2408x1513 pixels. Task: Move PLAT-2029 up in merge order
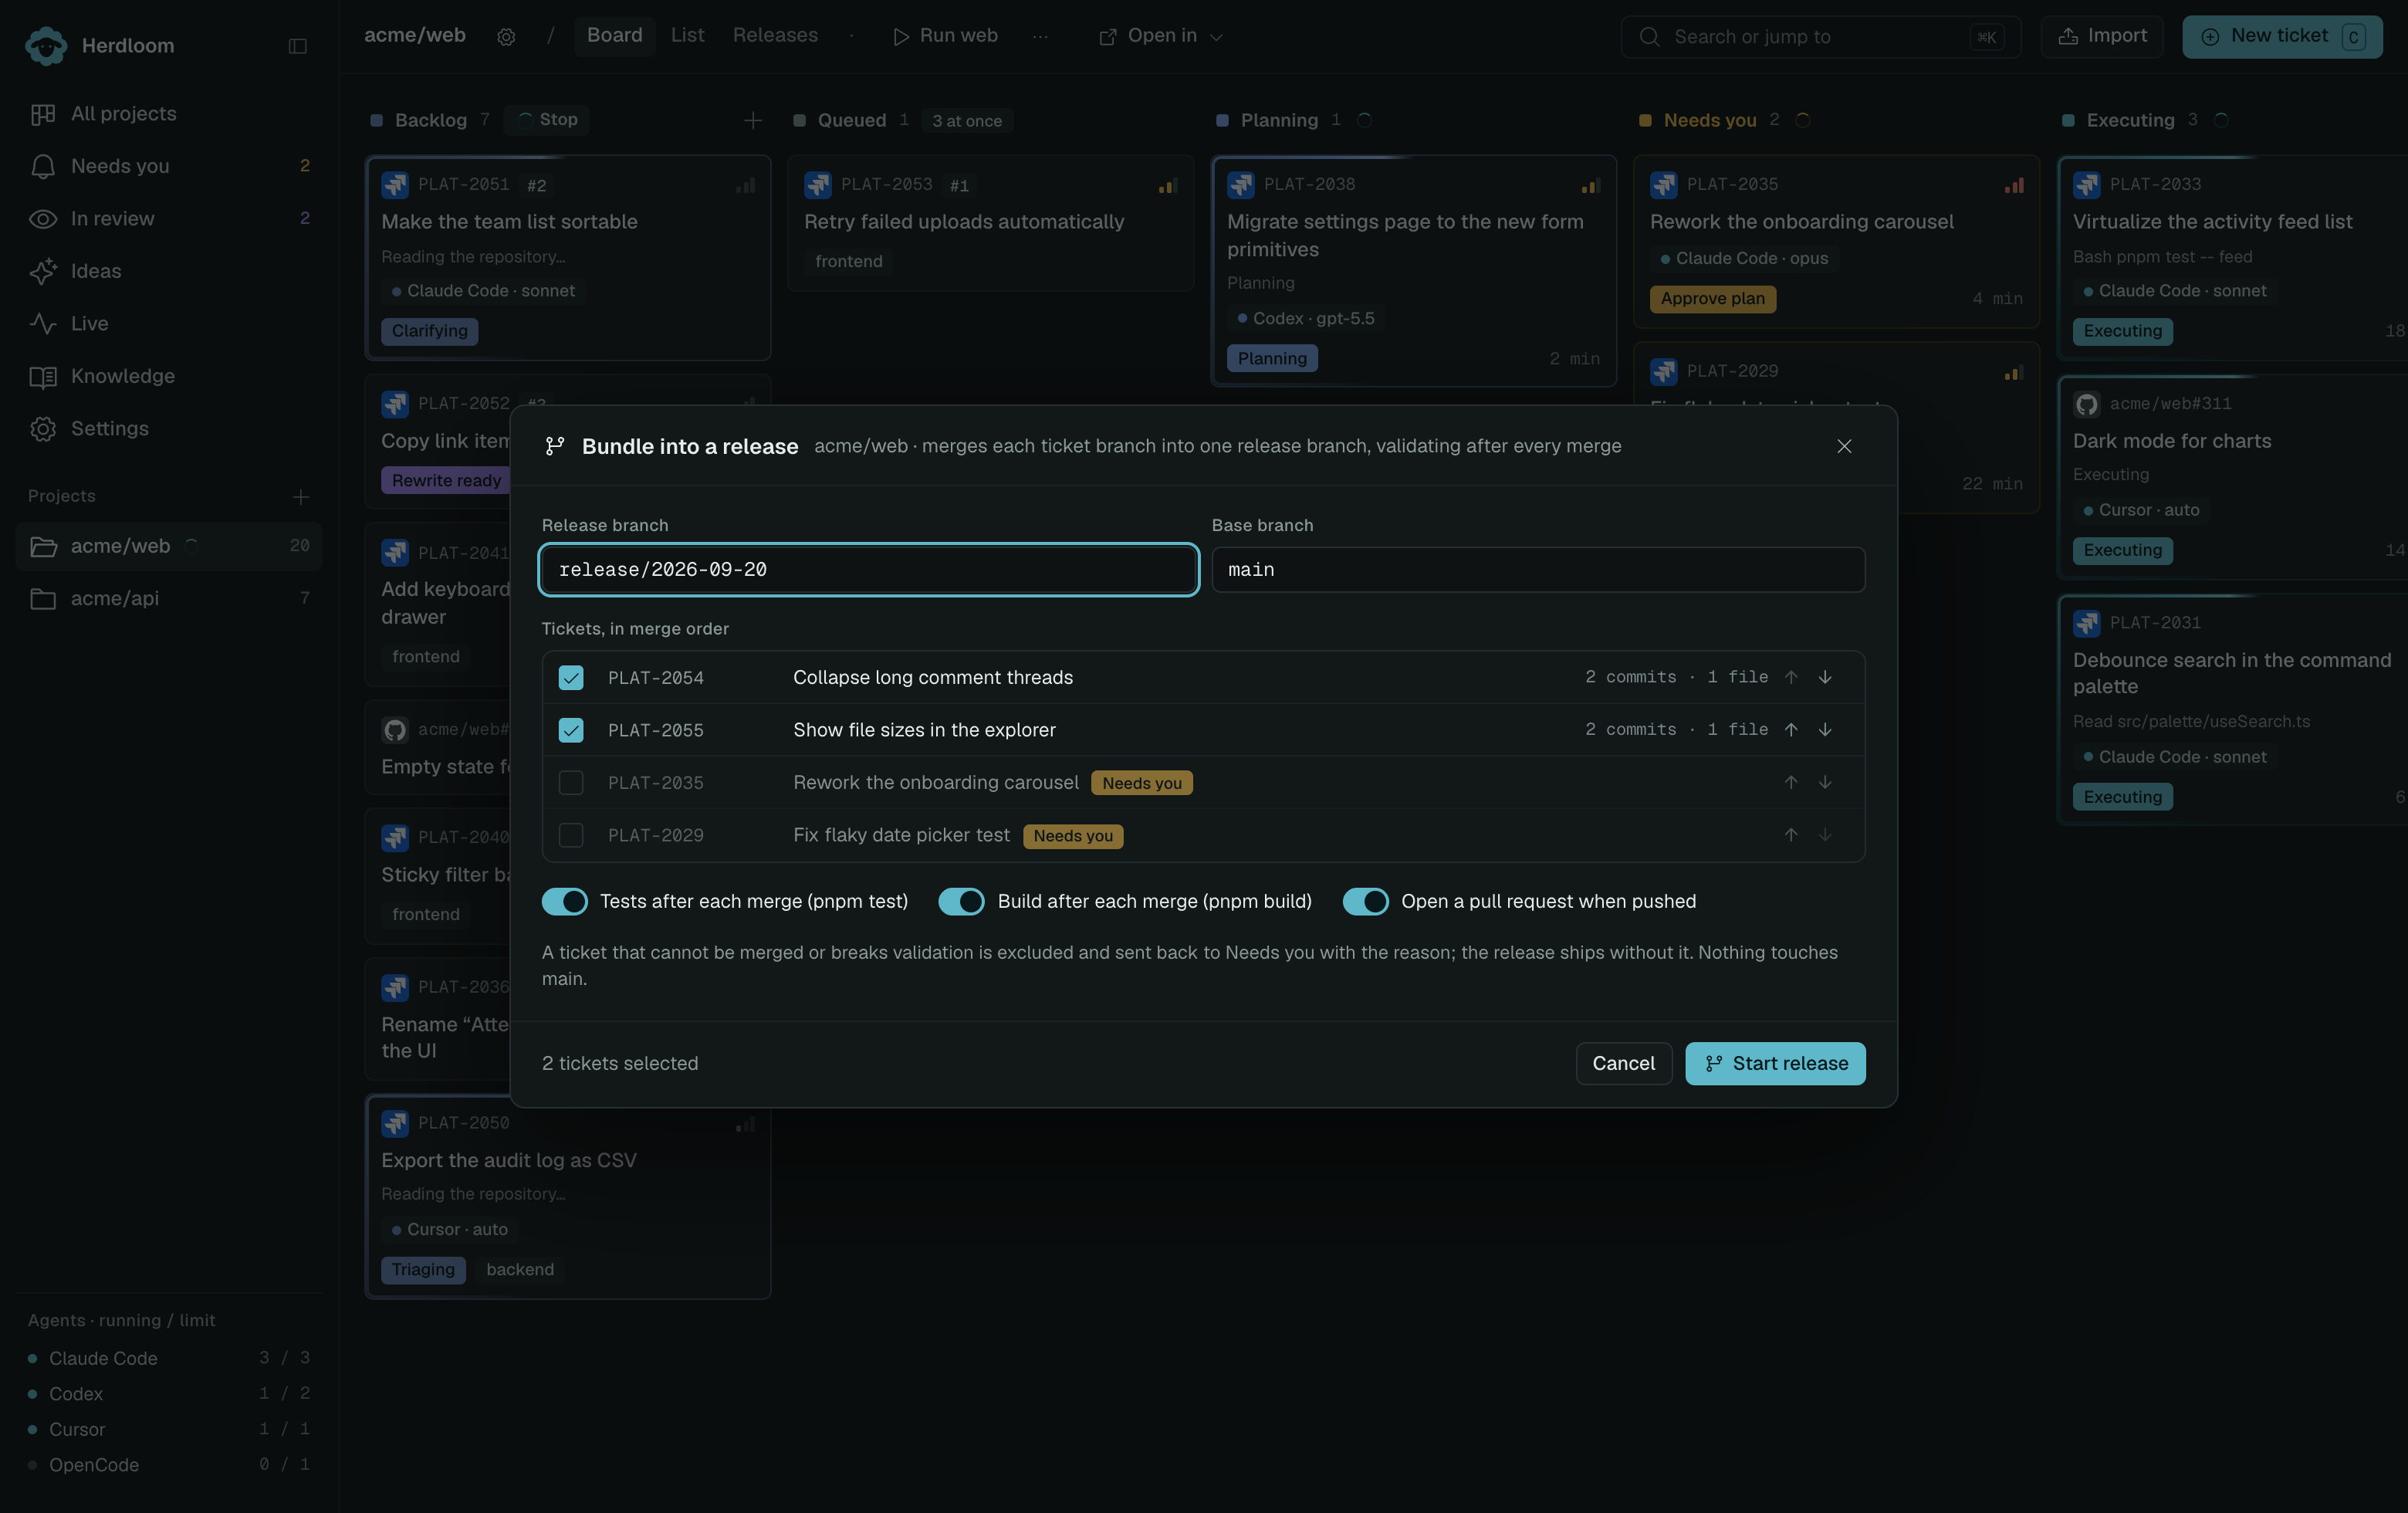click(x=1791, y=835)
